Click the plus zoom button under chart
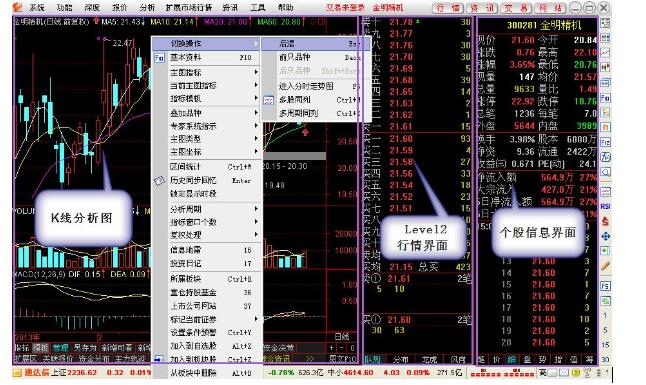The image size is (646, 385). pos(332,348)
